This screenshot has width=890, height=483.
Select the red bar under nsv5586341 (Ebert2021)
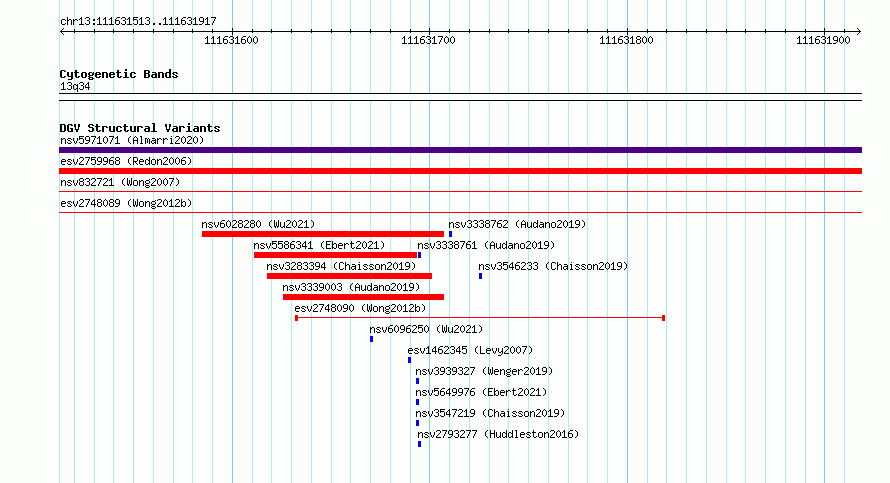(x=335, y=255)
